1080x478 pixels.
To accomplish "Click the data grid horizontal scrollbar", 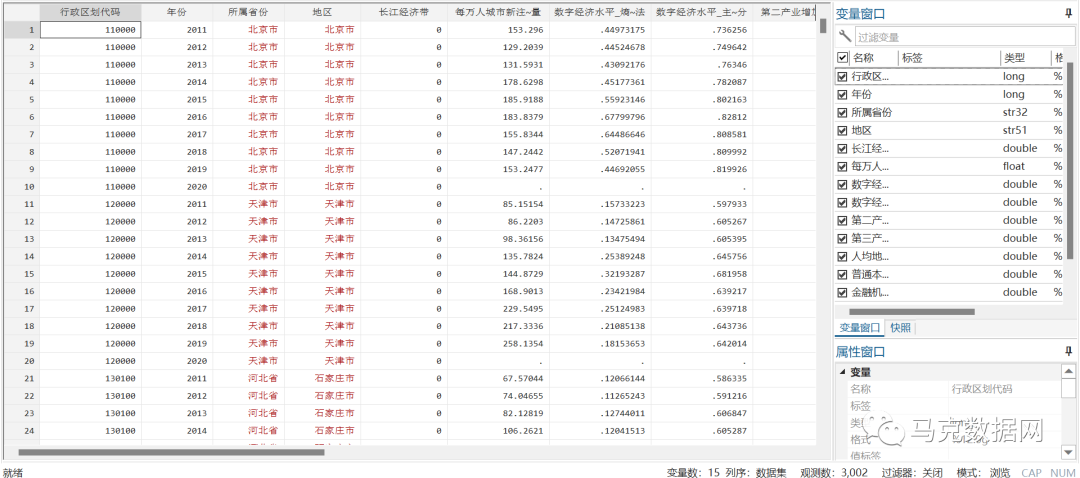I will tap(171, 452).
